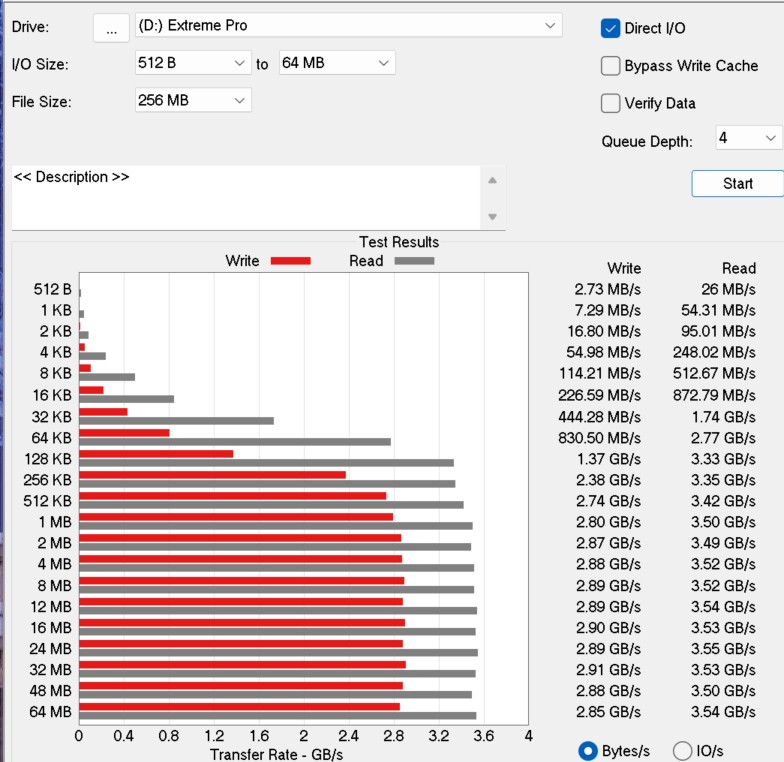Expand the maximum I/O Size 64 MB dropdown
This screenshot has width=784, height=762.
tap(337, 63)
